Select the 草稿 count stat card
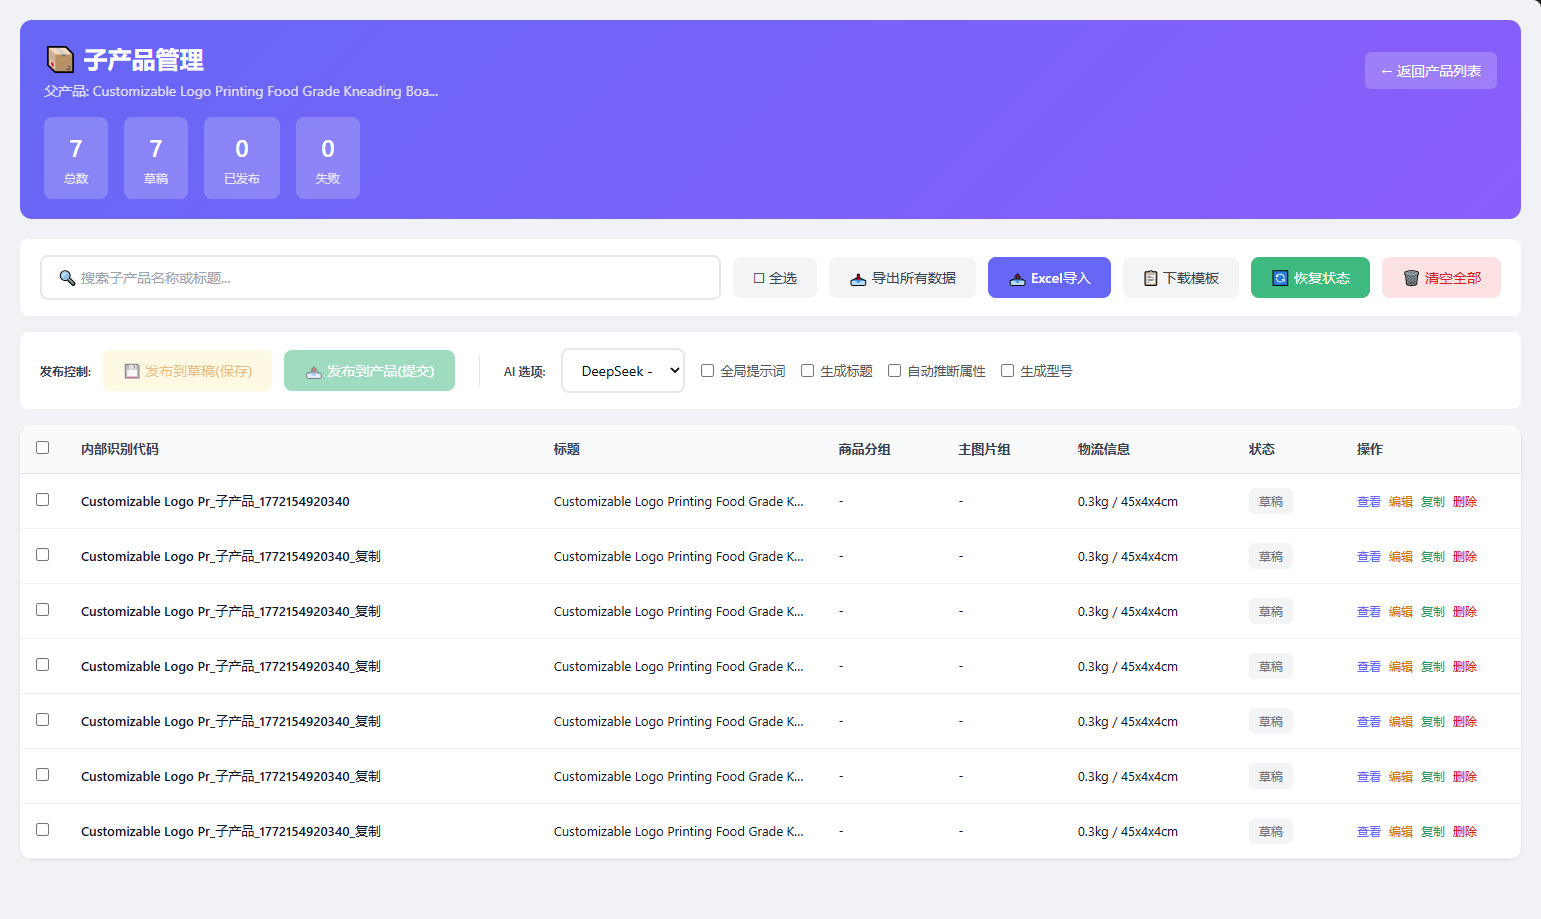Viewport: 1541px width, 919px height. click(x=156, y=158)
